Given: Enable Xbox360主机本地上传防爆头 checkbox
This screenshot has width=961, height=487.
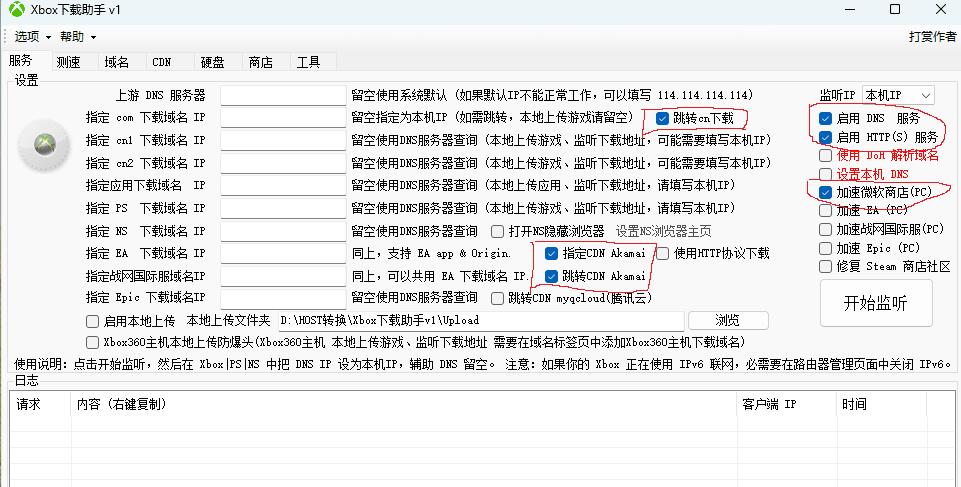Looking at the screenshot, I should (x=93, y=342).
